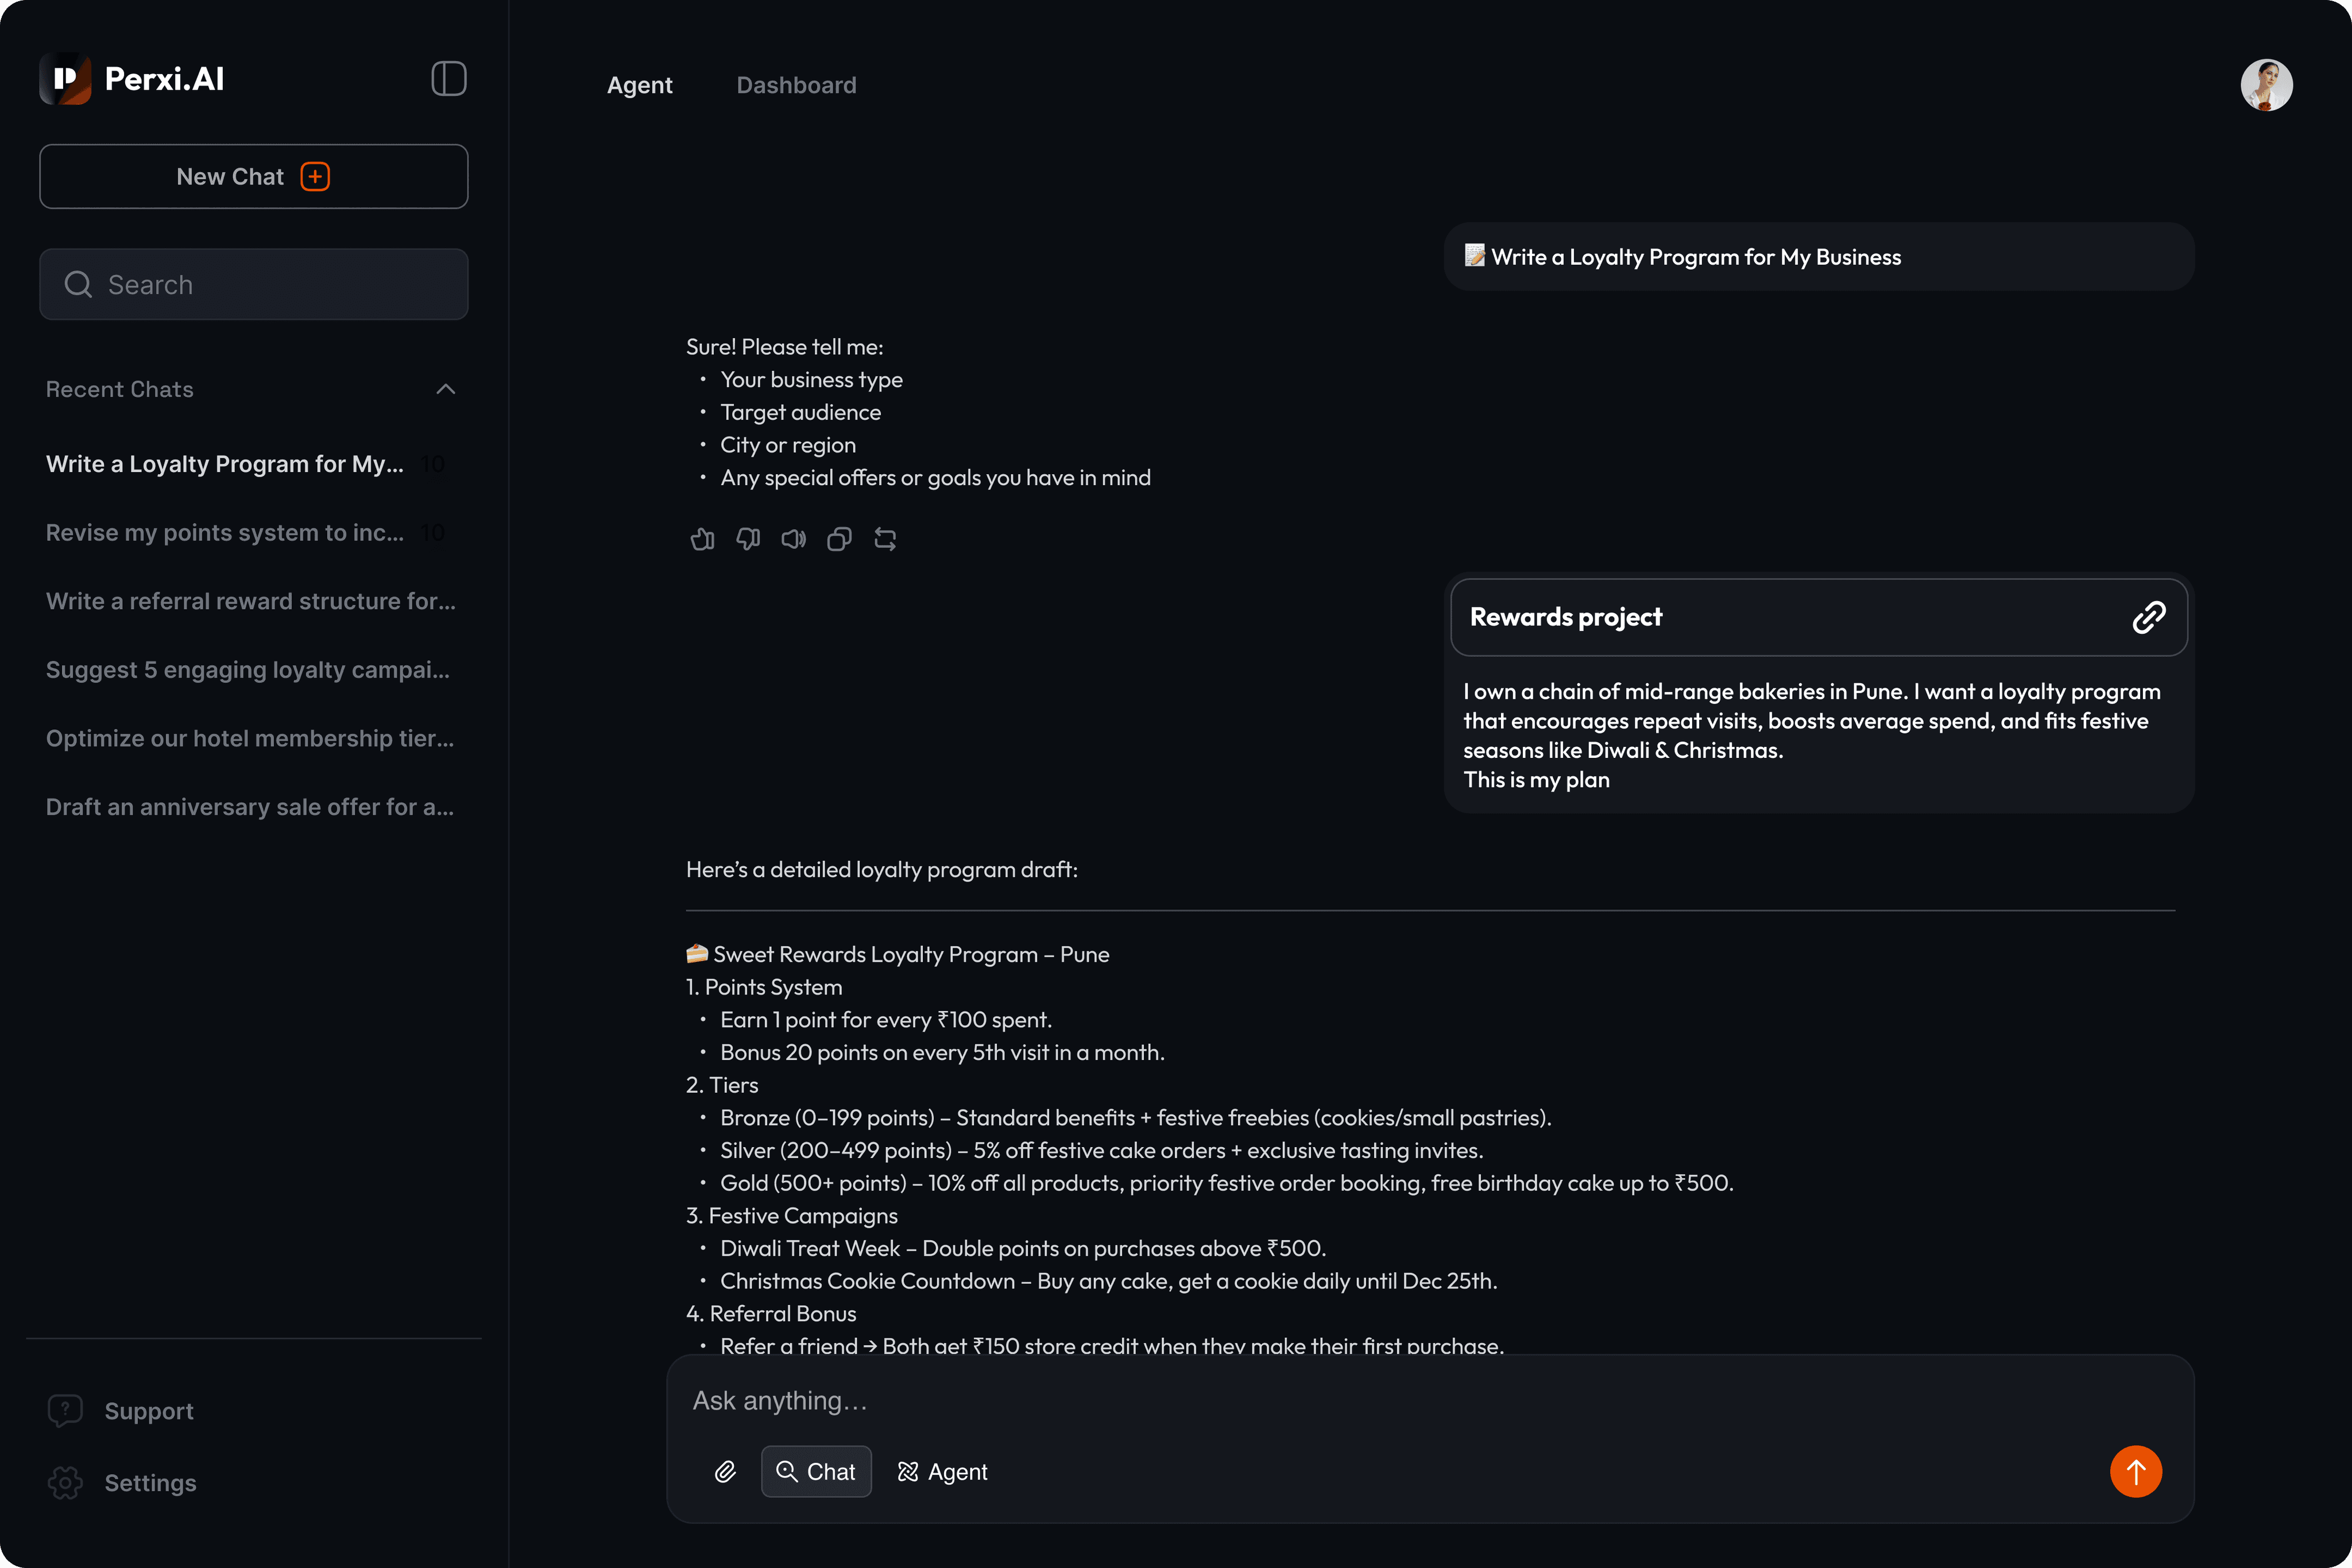The width and height of the screenshot is (2352, 1568).
Task: Select the Agent tab
Action: pos(640,85)
